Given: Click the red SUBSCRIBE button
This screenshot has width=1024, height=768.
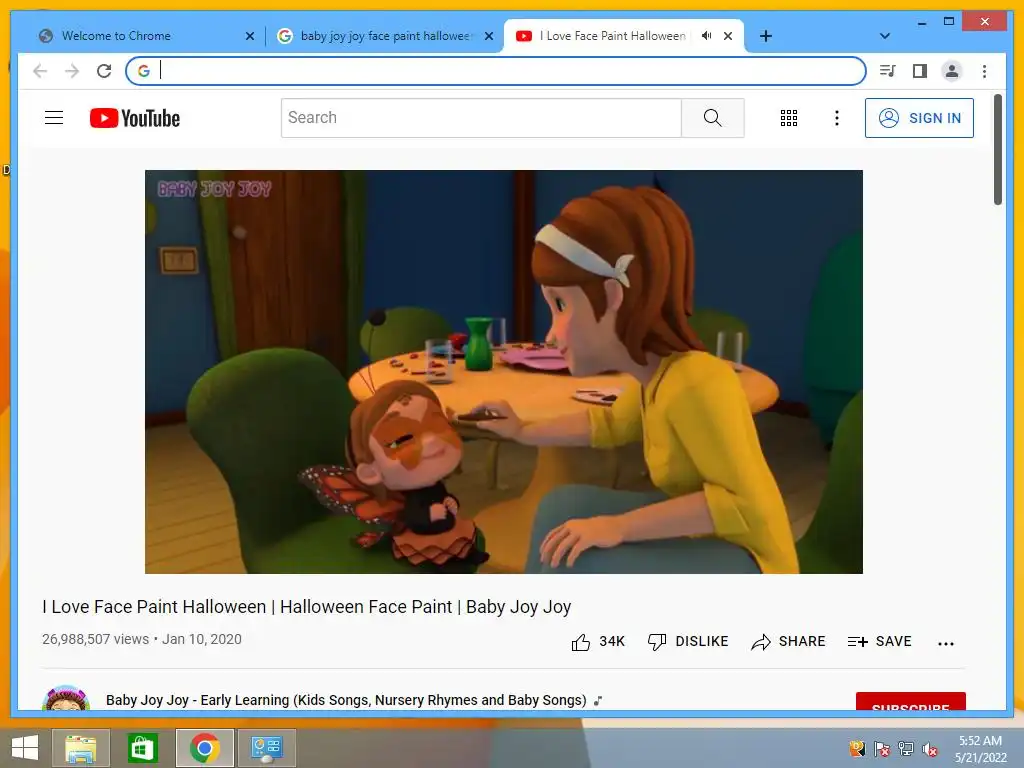Looking at the screenshot, I should tap(910, 702).
